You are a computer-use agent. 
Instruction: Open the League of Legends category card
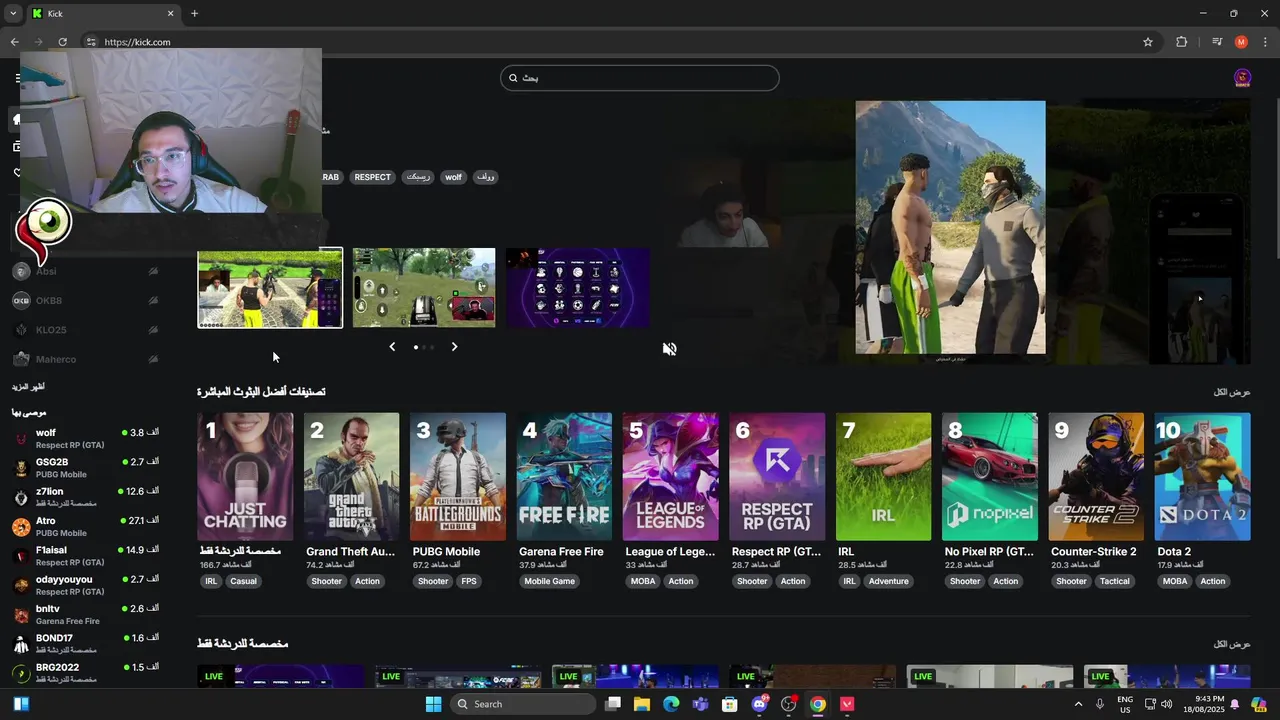670,477
